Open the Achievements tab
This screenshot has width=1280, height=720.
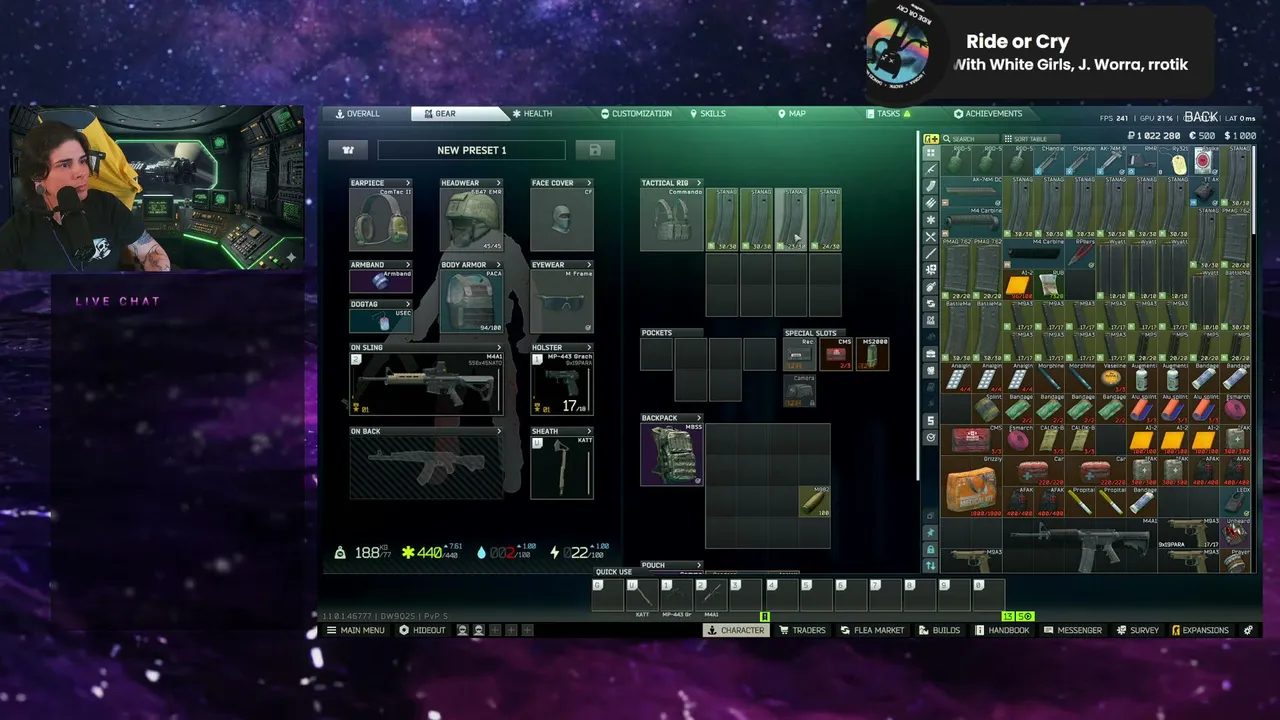click(988, 114)
